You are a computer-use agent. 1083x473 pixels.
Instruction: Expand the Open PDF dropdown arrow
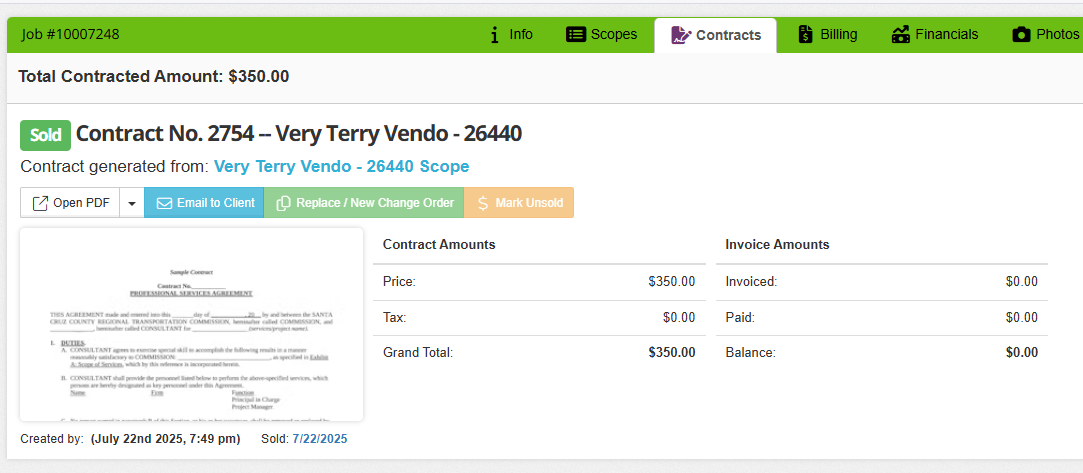[132, 203]
